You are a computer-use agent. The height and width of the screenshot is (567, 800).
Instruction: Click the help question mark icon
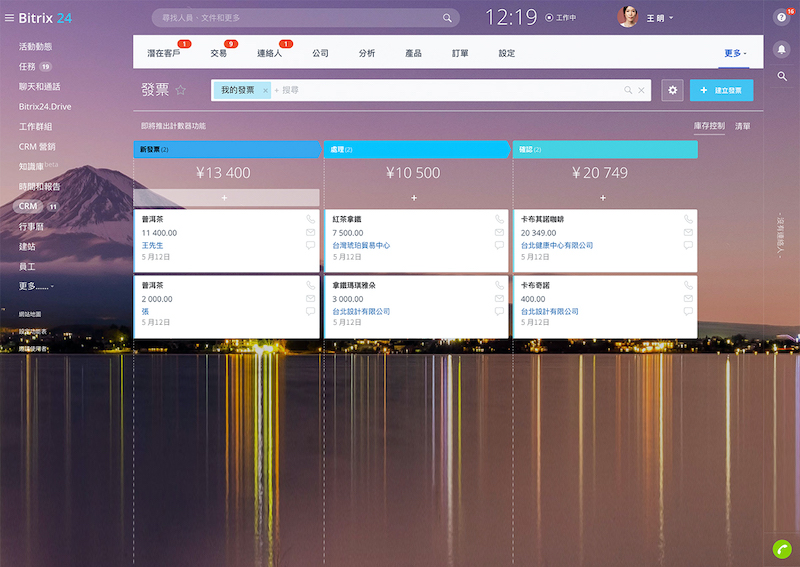781,17
